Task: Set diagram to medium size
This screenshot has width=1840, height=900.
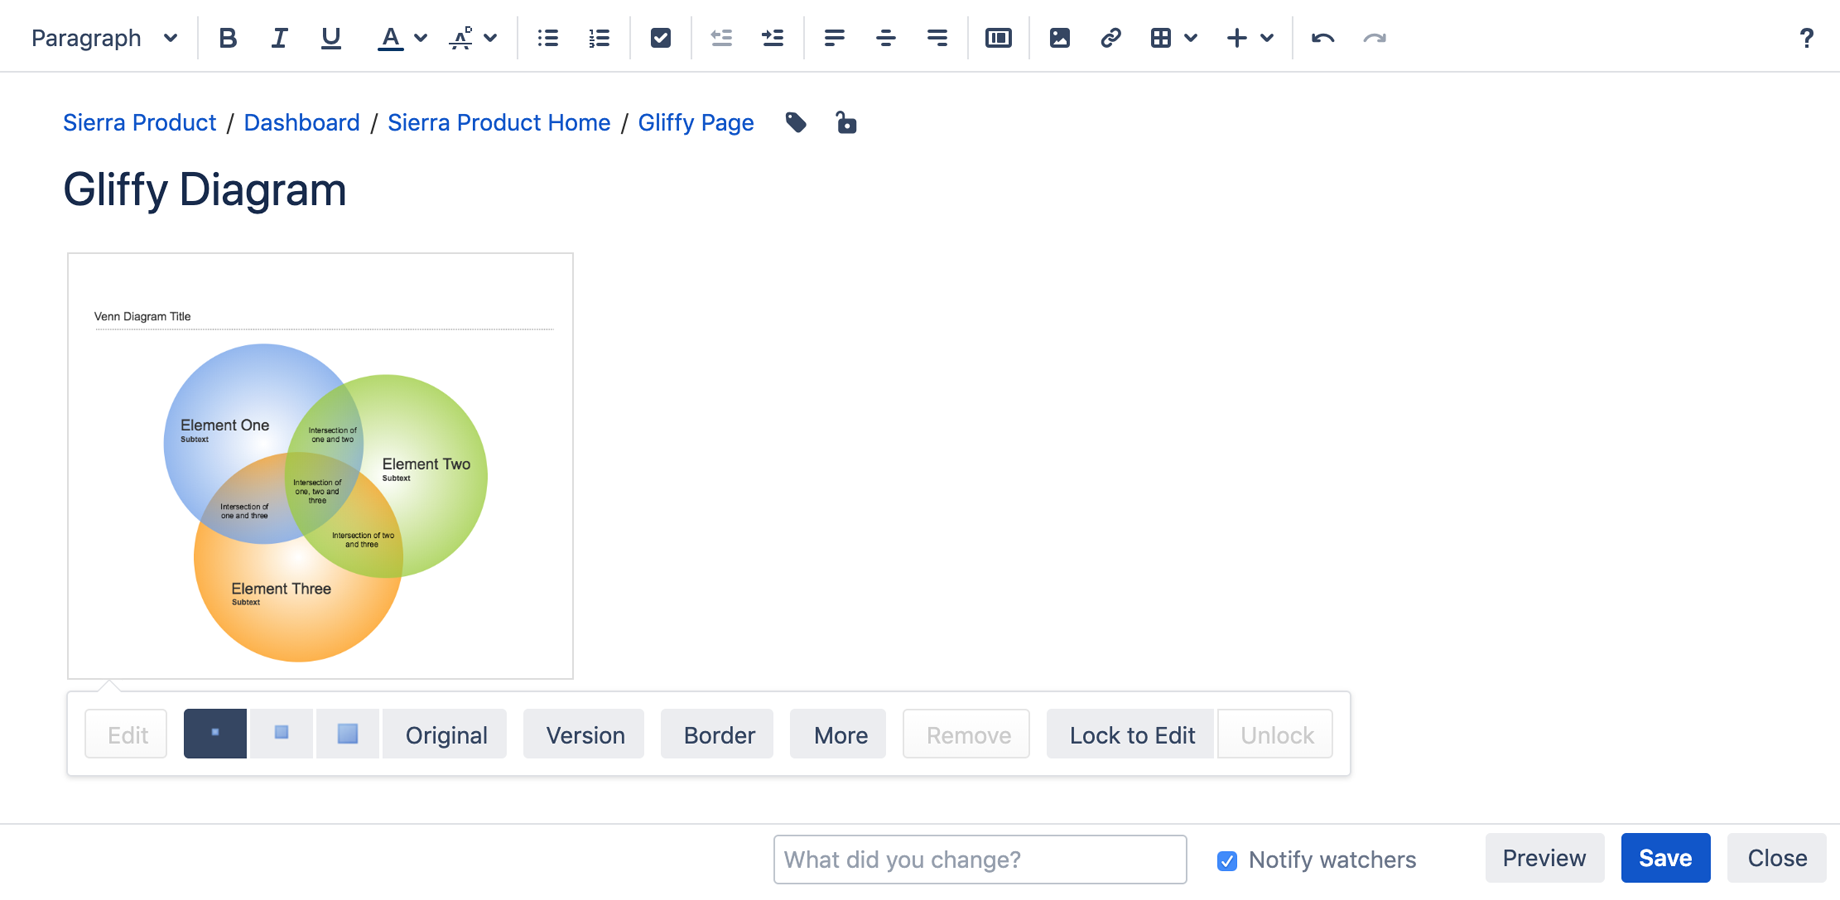Action: click(x=282, y=734)
